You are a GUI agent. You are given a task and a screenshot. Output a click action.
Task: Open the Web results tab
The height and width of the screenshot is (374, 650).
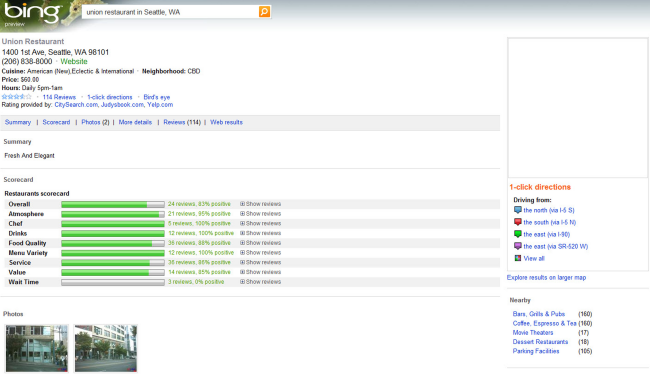pyautogui.click(x=226, y=122)
